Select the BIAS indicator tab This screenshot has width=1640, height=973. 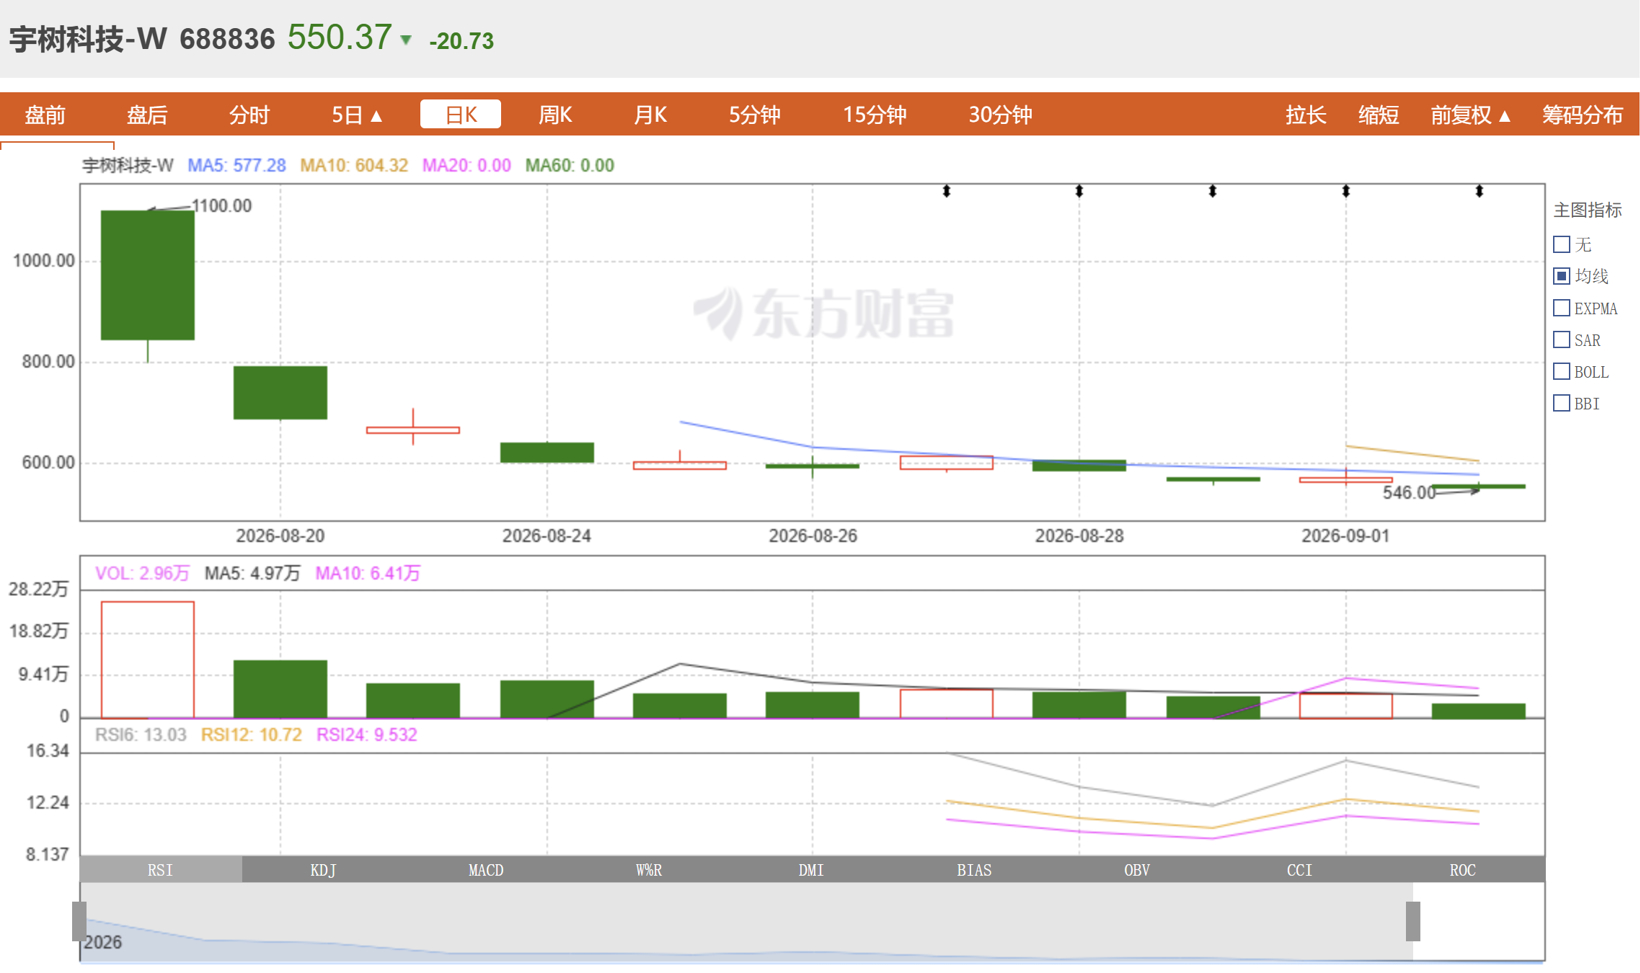(x=974, y=870)
